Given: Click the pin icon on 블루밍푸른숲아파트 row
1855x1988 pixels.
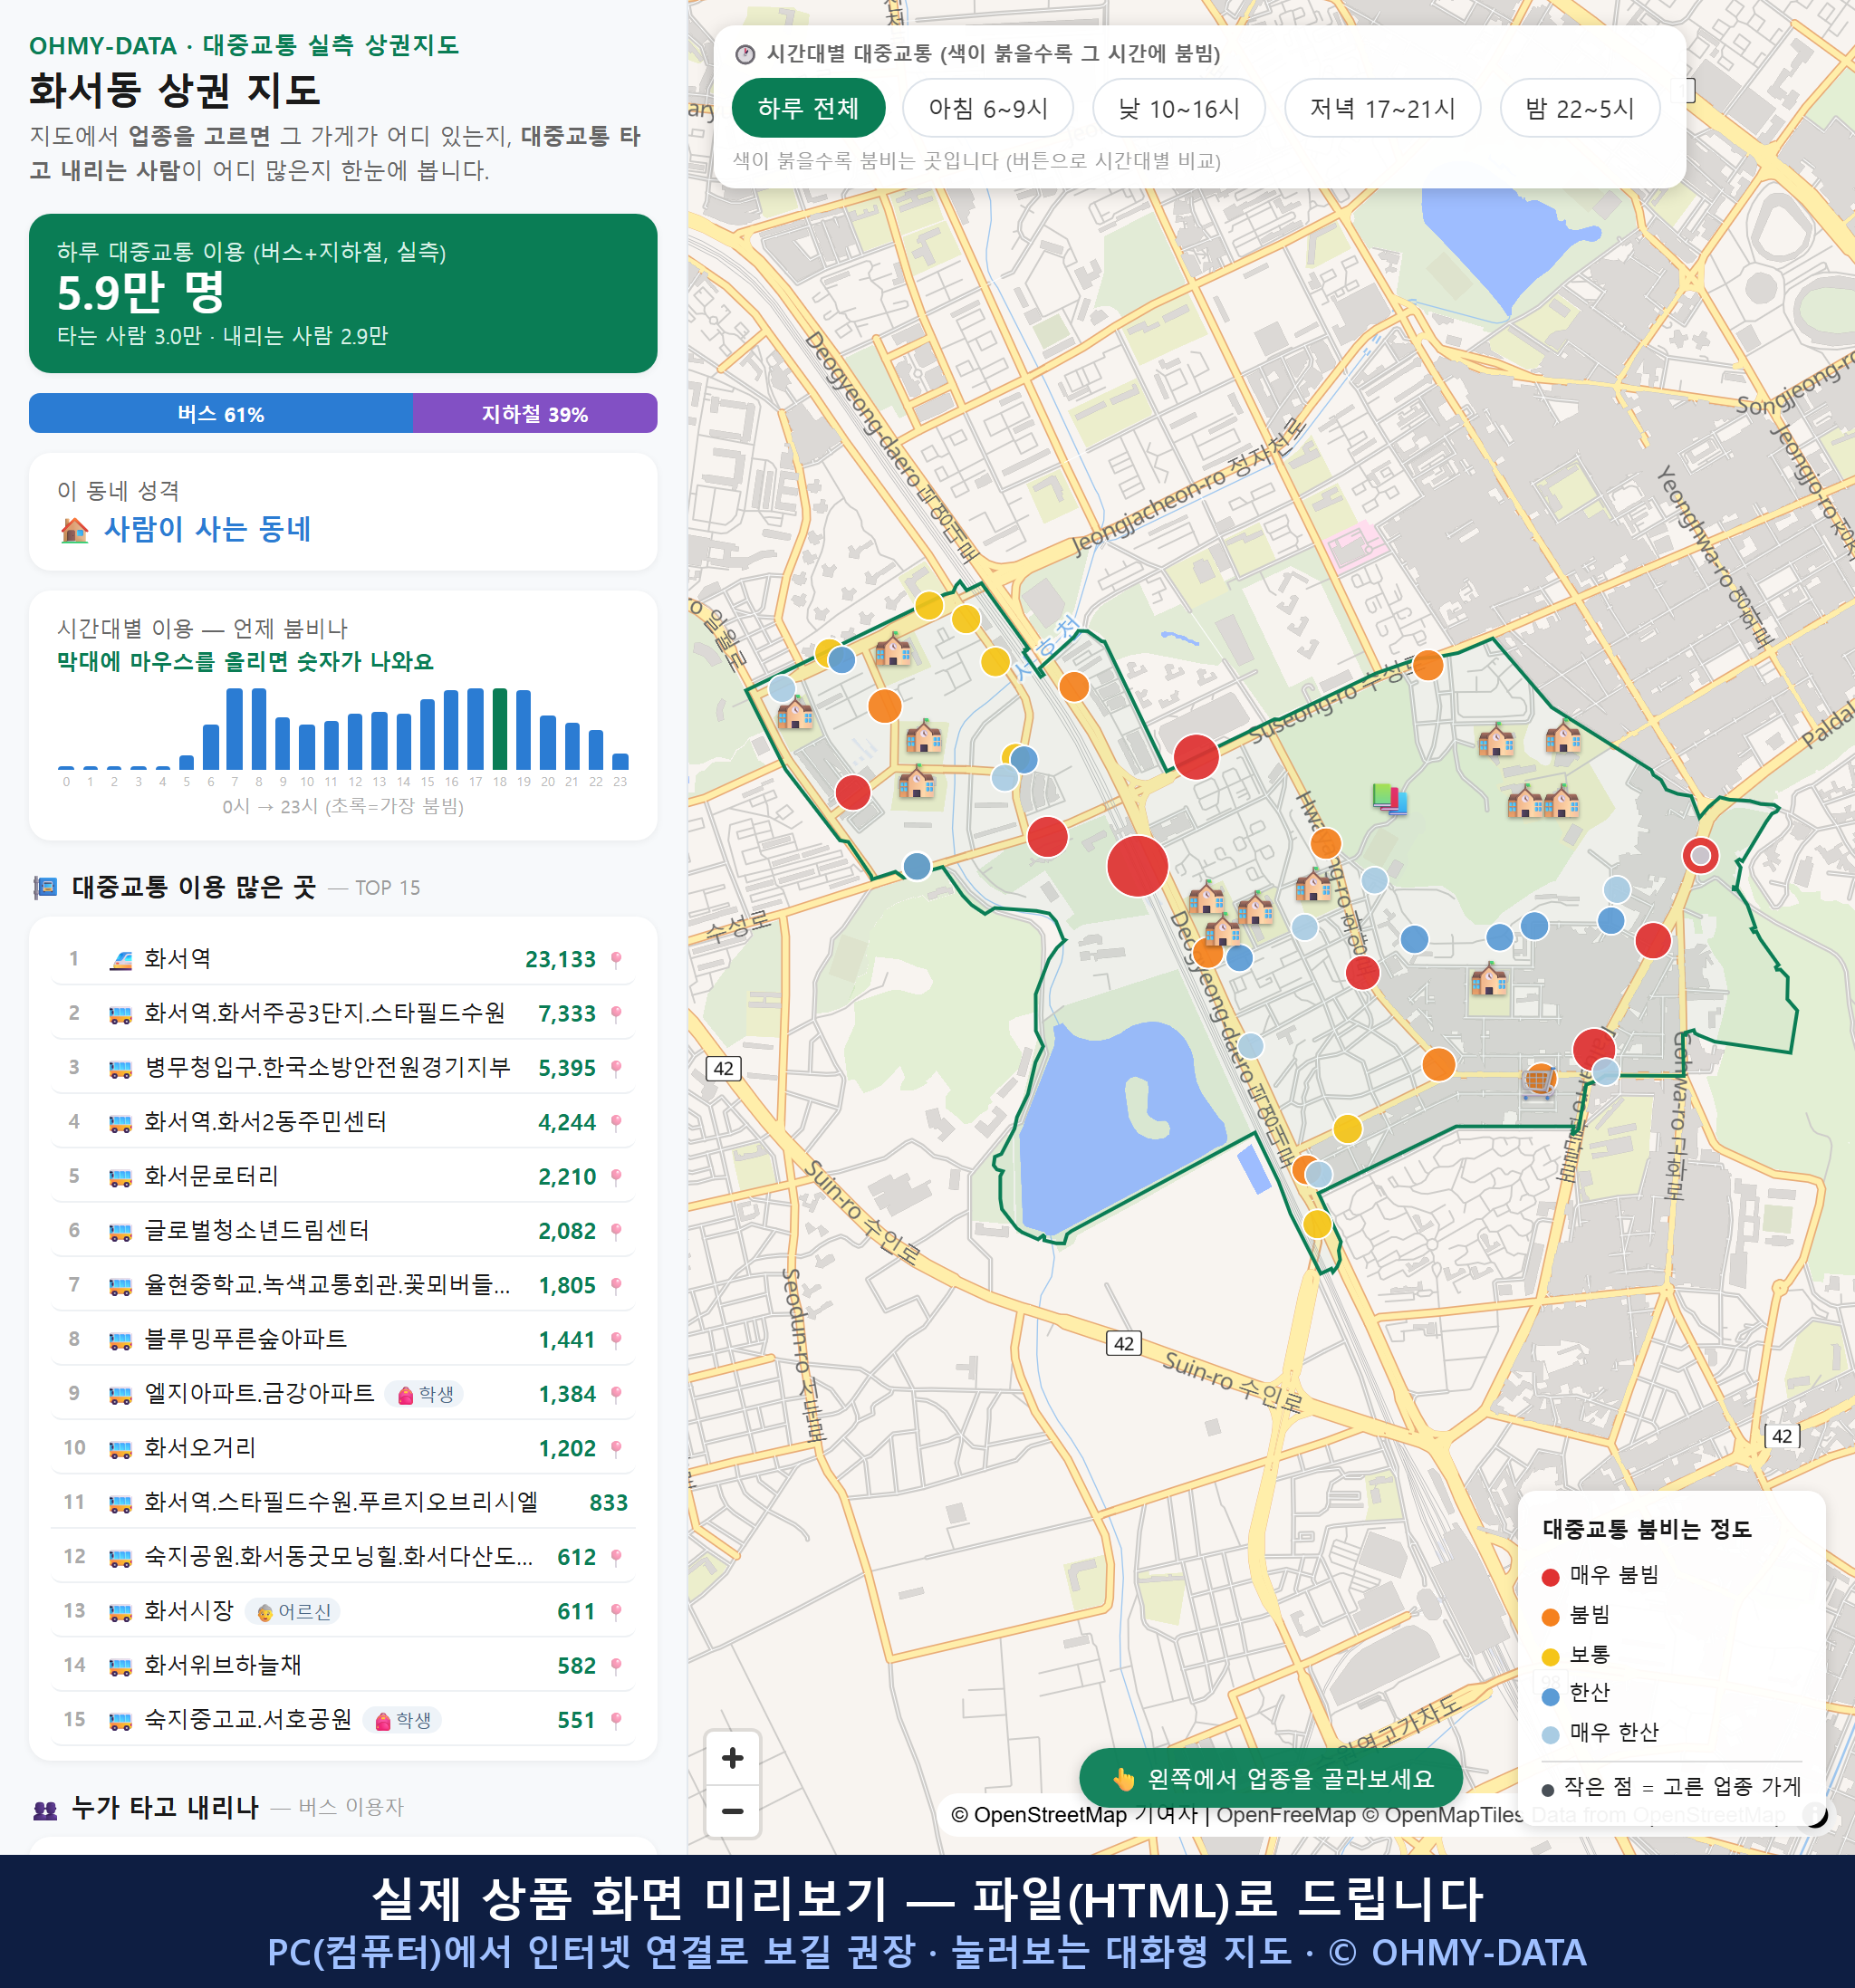Looking at the screenshot, I should (616, 1339).
